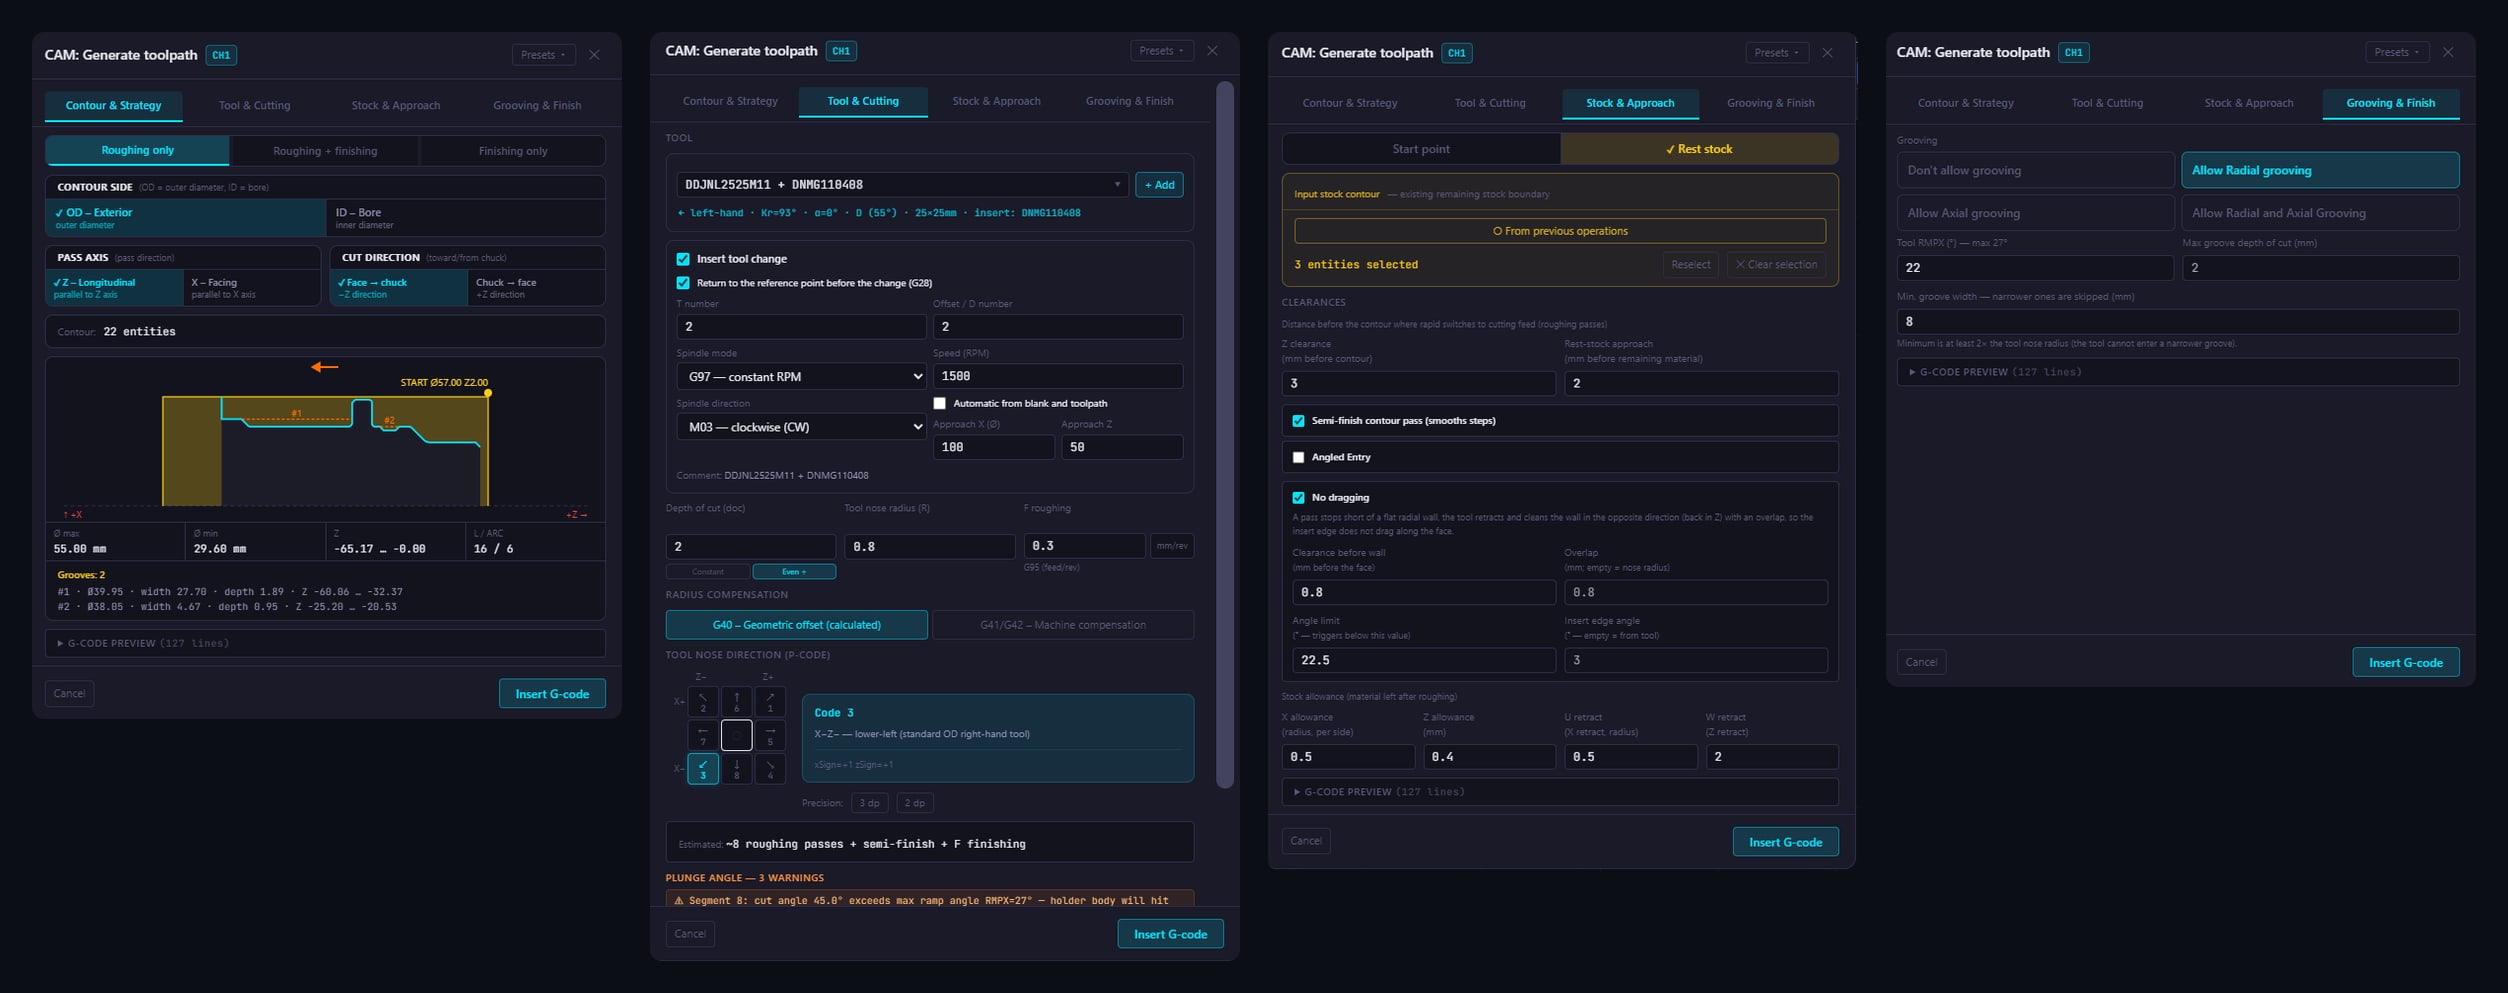Select tool nose direction code 4
This screenshot has height=993, width=2508.
tap(769, 768)
